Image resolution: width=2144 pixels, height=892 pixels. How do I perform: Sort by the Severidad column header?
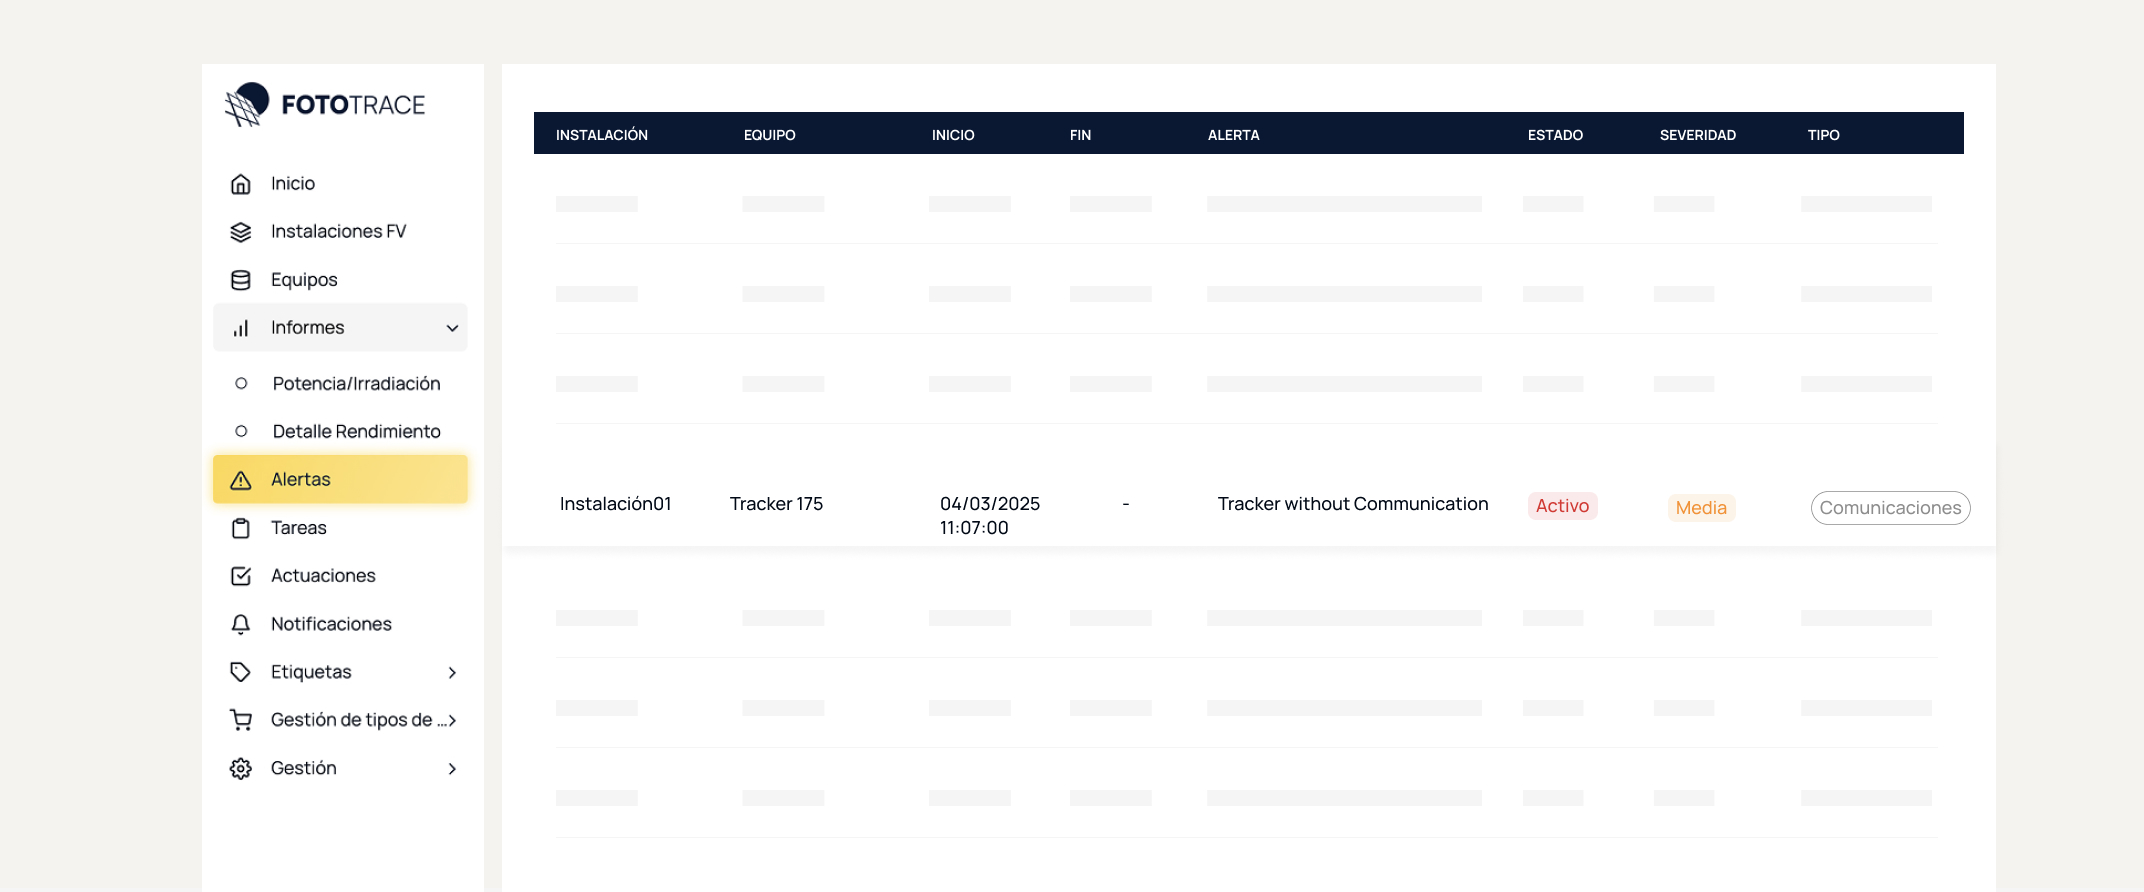(x=1697, y=135)
